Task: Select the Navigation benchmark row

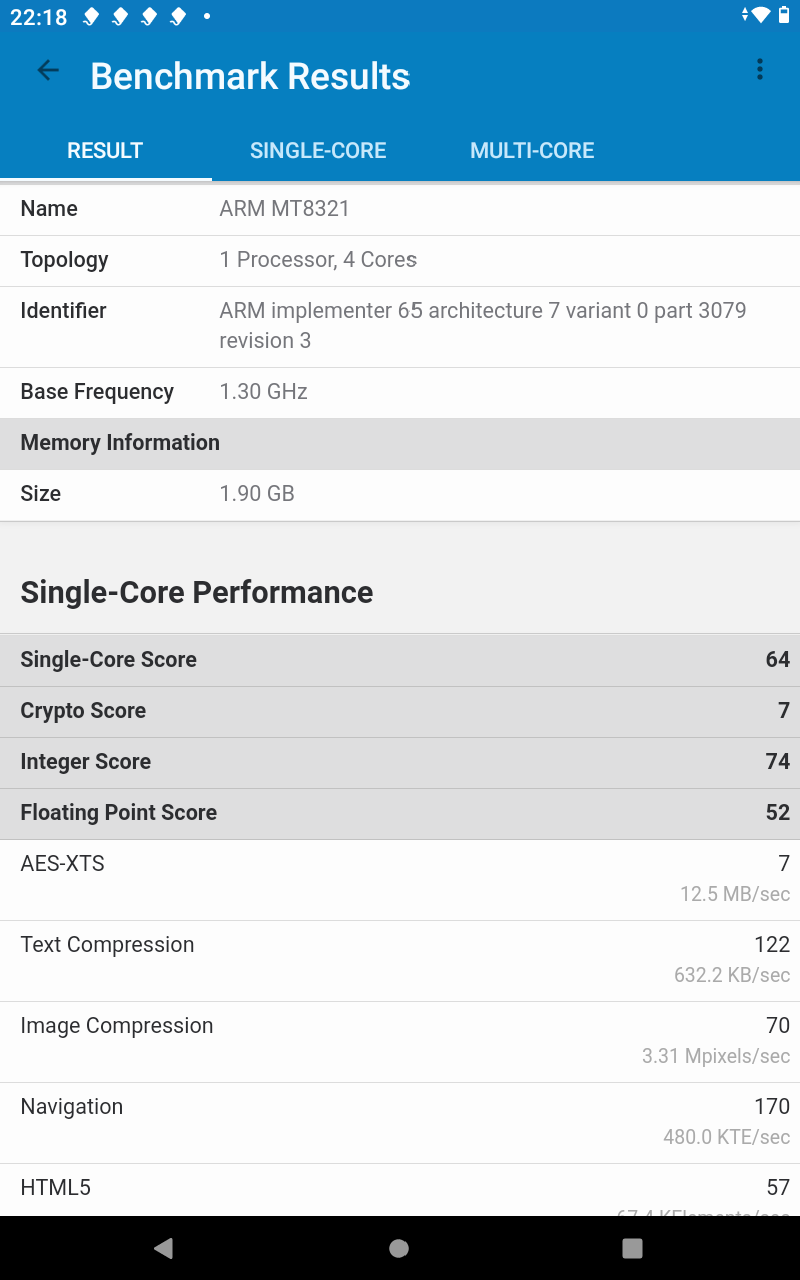Action: [x=400, y=1122]
